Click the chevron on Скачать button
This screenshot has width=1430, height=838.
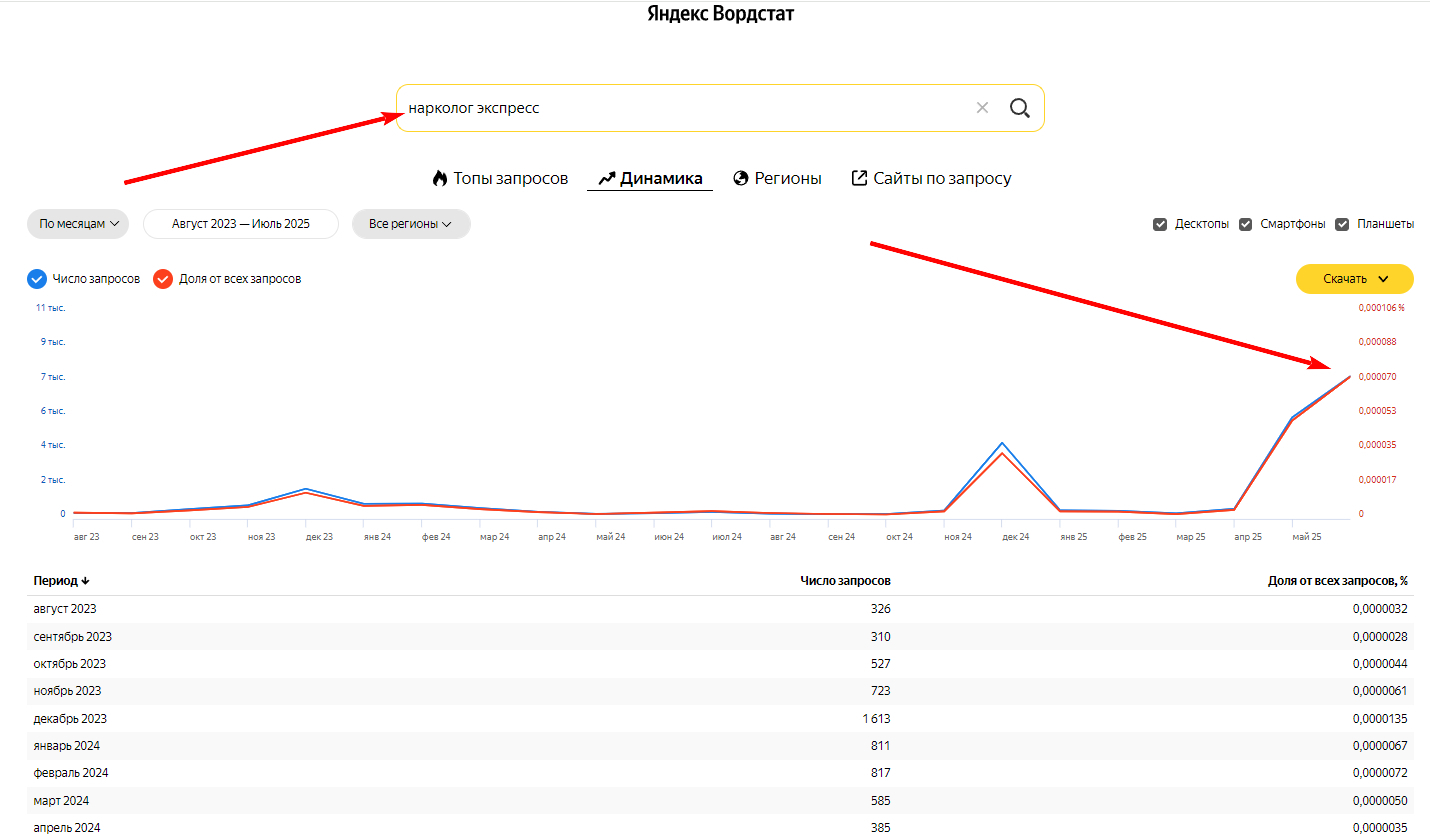click(1383, 279)
